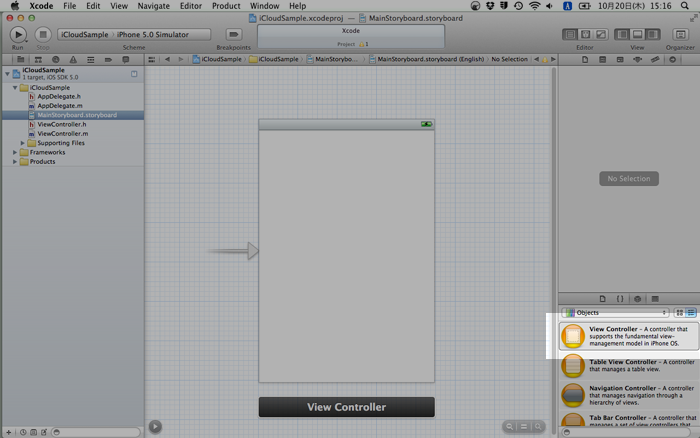Show the File Template library
The height and width of the screenshot is (438, 700).
click(602, 299)
